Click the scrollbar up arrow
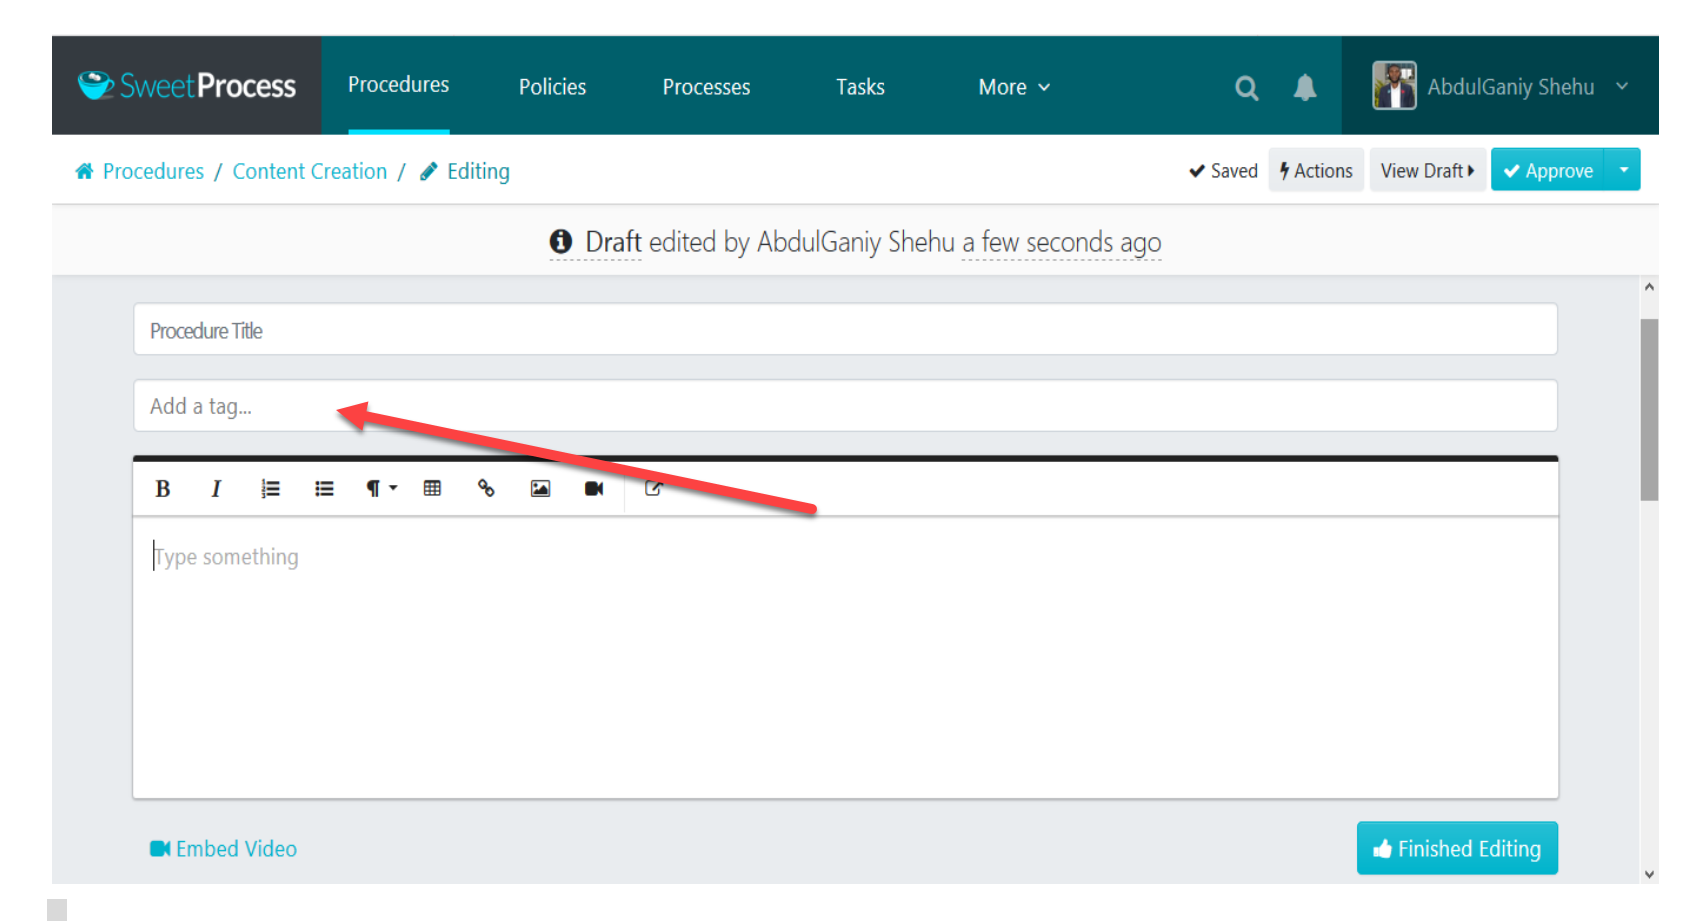The image size is (1707, 921). [1649, 287]
